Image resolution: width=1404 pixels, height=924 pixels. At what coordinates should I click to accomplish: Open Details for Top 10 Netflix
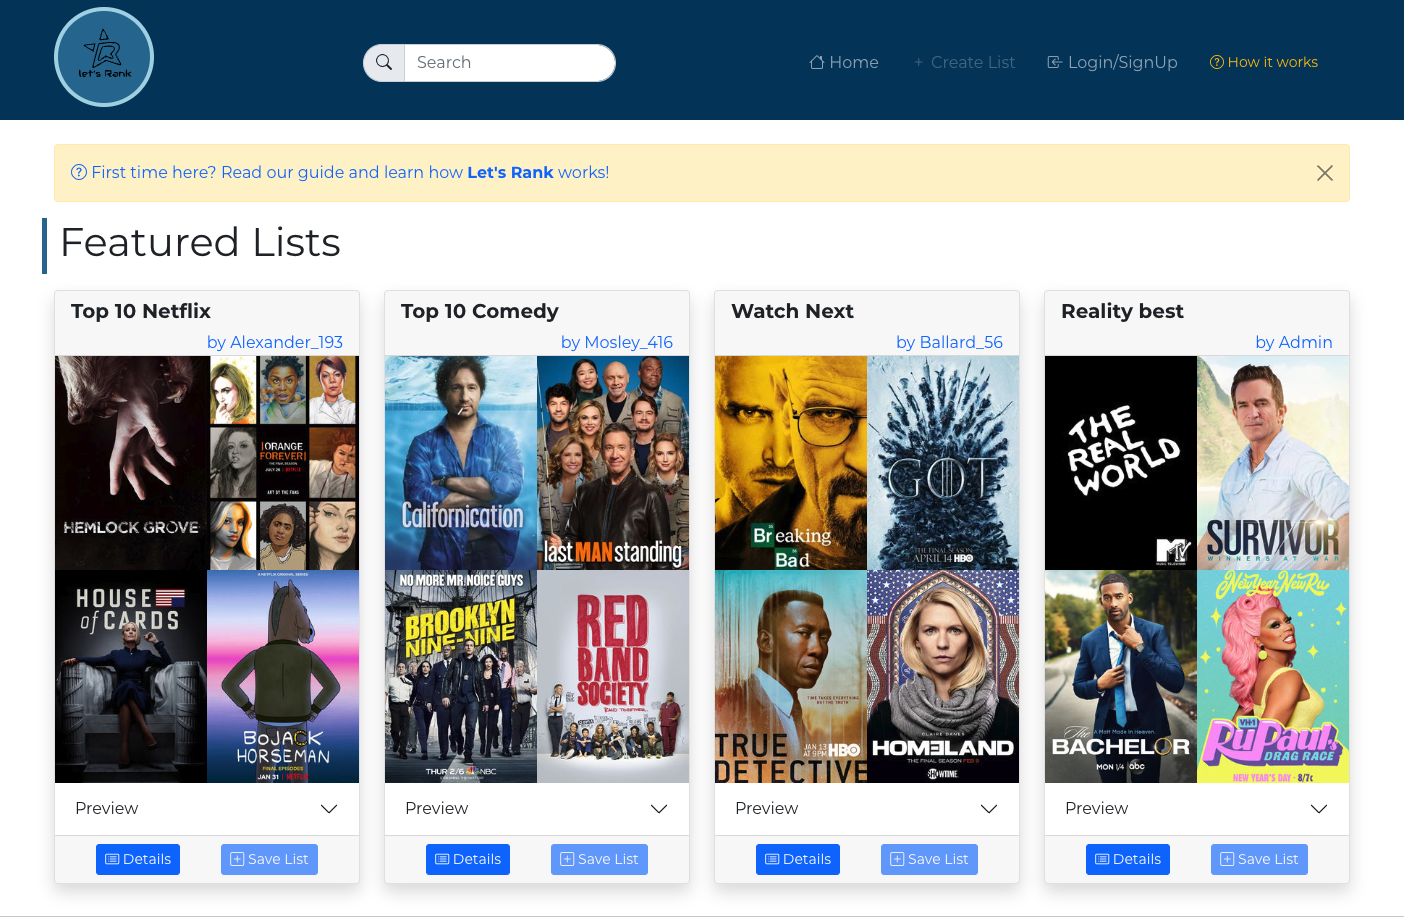138,859
